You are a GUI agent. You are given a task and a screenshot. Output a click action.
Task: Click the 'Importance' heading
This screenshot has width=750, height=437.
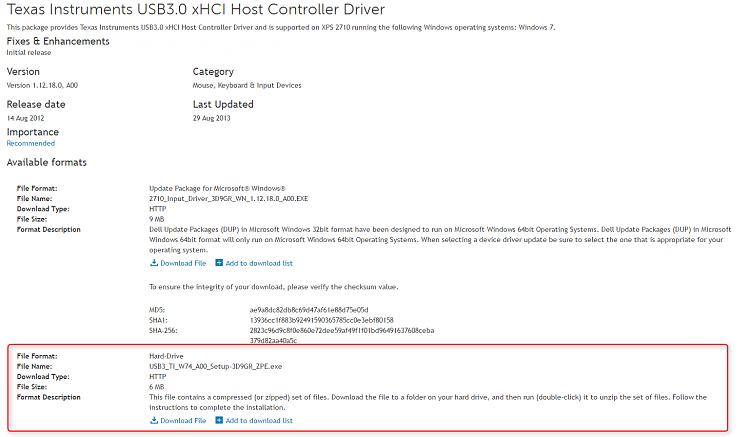click(33, 132)
